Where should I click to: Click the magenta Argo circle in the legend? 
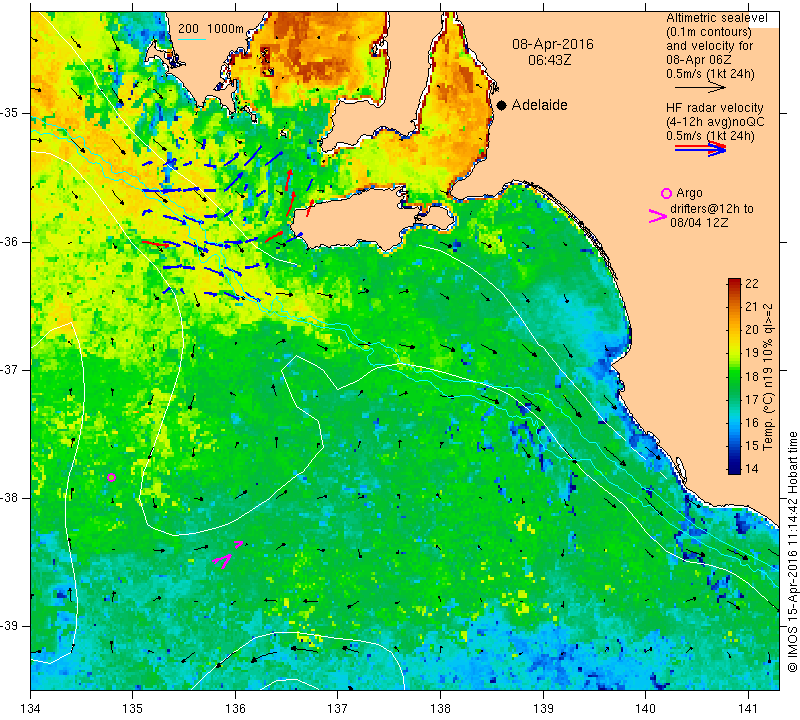tap(666, 193)
